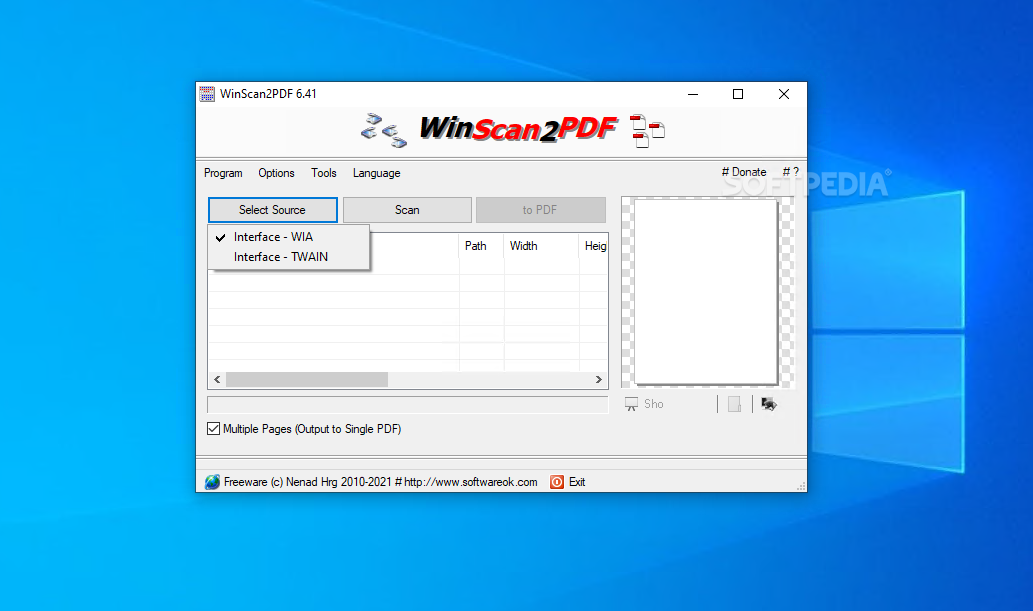Viewport: 1033px width, 611px height.
Task: Click the Path column header
Action: pos(482,246)
